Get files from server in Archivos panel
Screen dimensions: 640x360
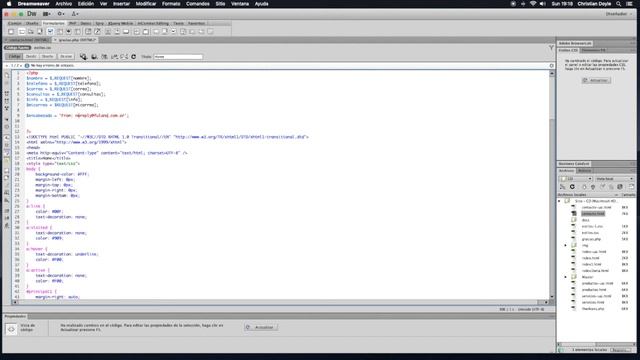(584, 187)
